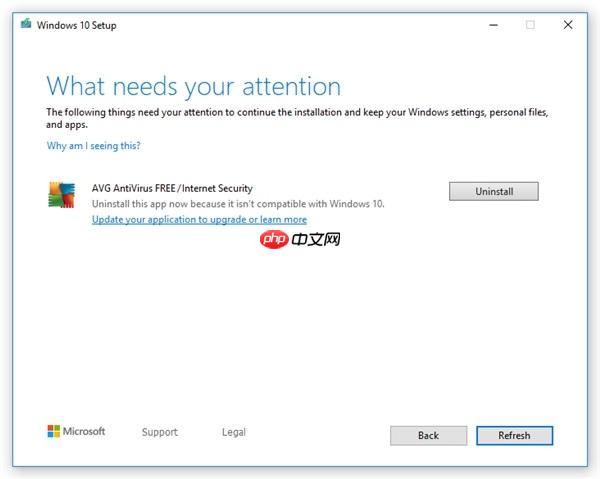
Task: Open the 'Why am I seeing this?' link
Action: pyautogui.click(x=94, y=146)
